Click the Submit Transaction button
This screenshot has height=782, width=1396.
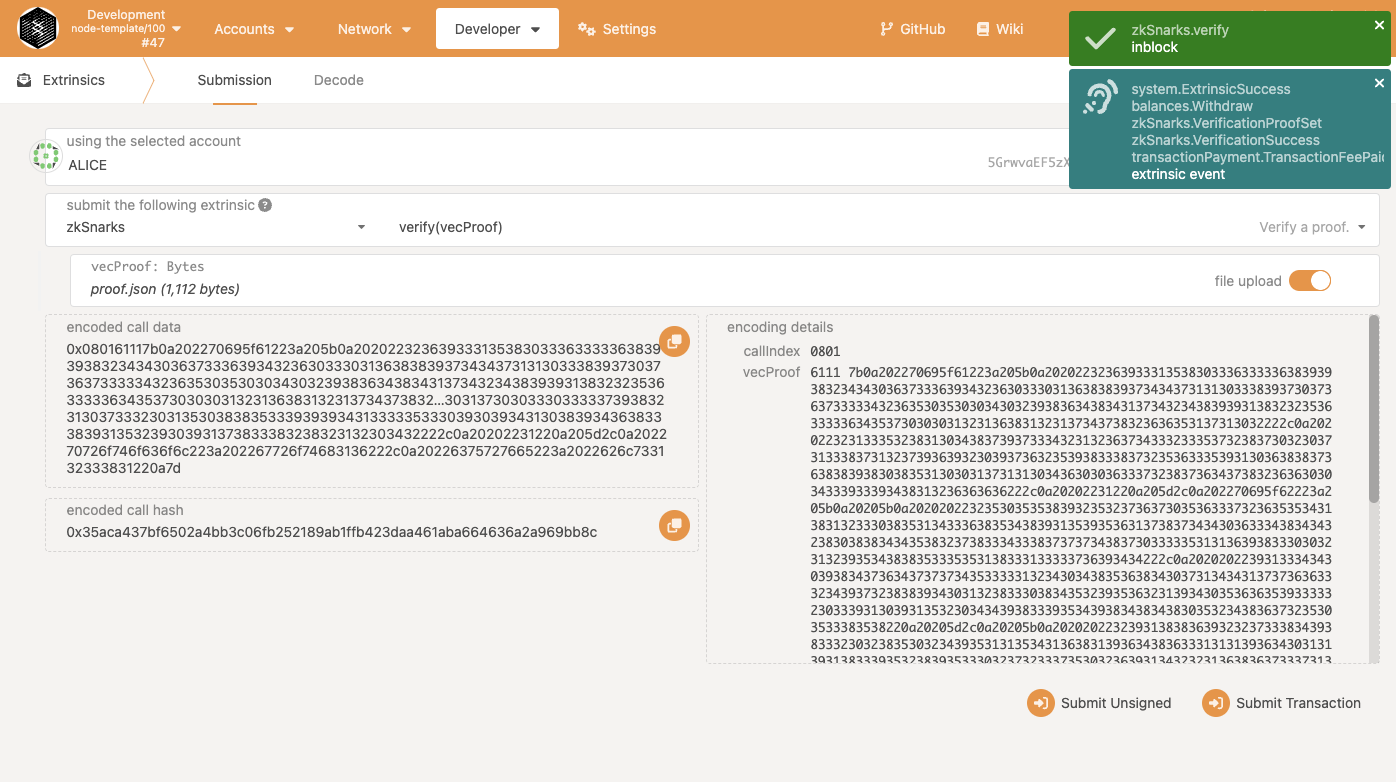click(x=1282, y=703)
